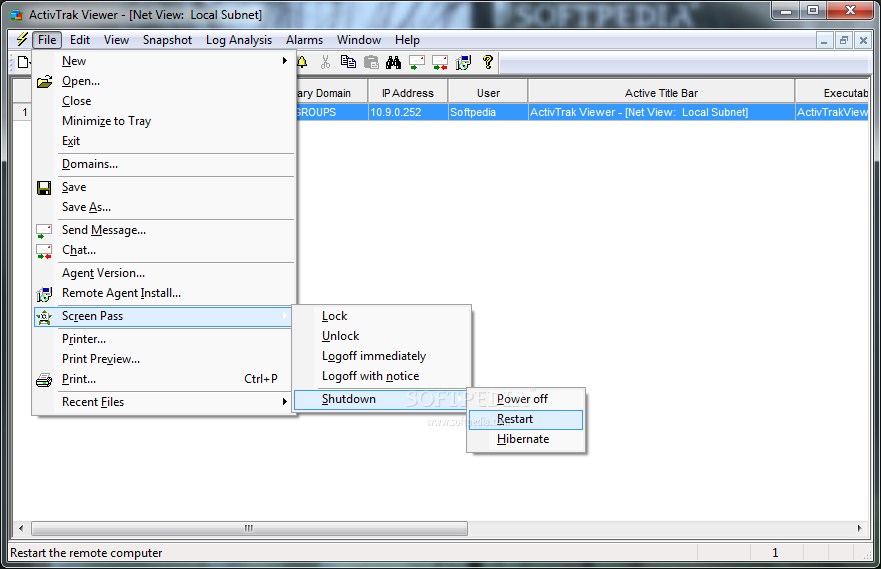This screenshot has height=569, width=881.
Task: Click the Executable column header
Action: (x=833, y=93)
